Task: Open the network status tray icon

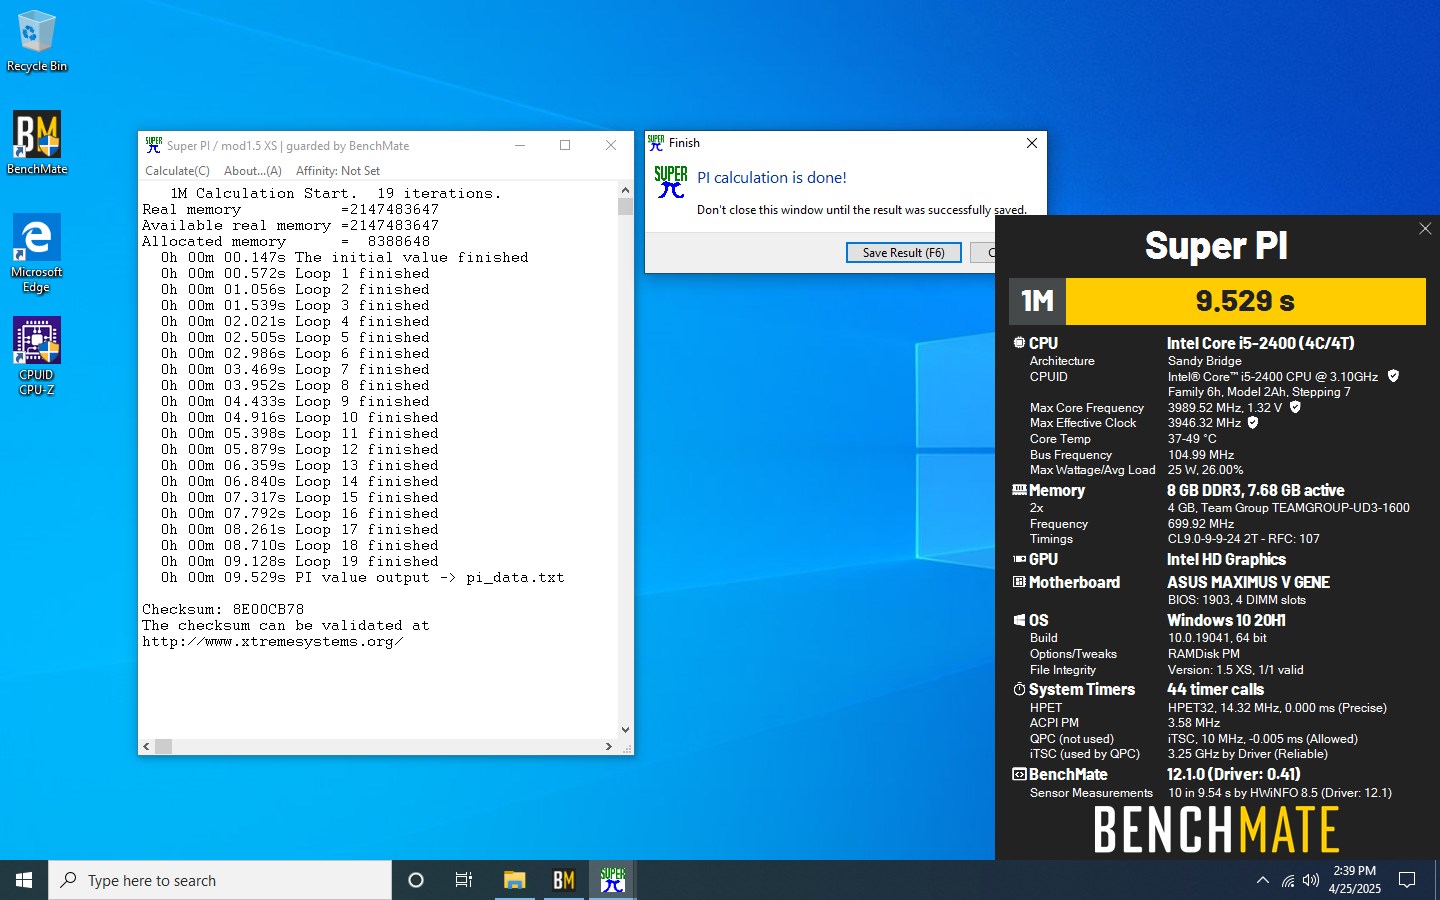Action: point(1288,880)
